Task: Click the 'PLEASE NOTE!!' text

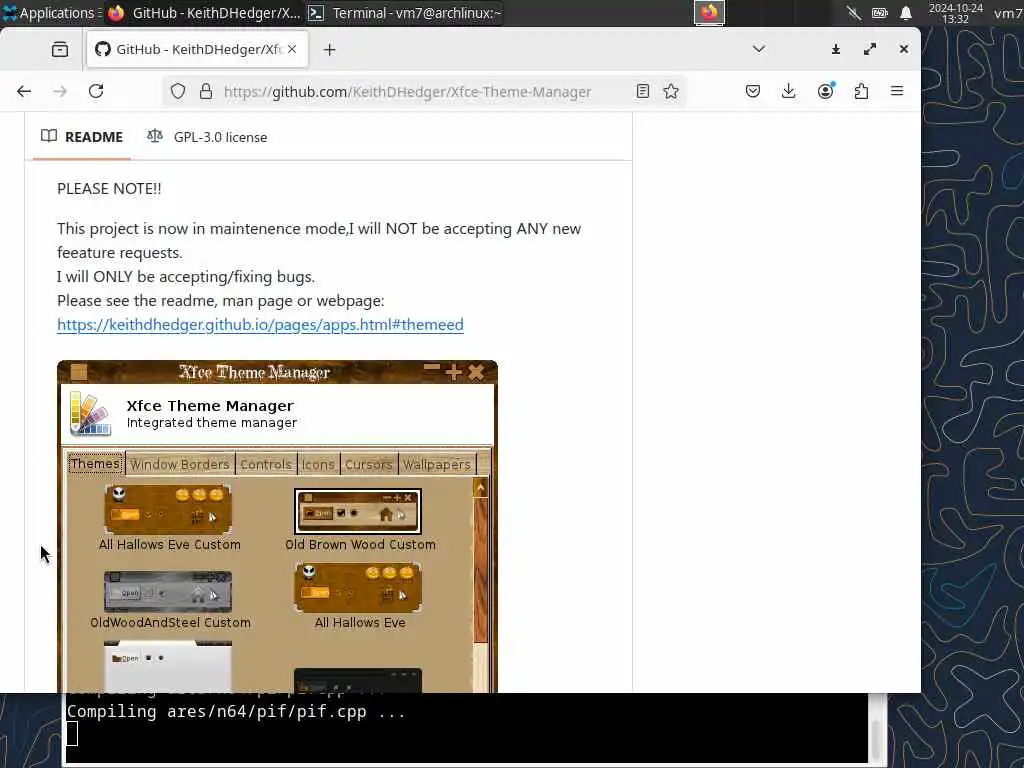Action: click(109, 189)
